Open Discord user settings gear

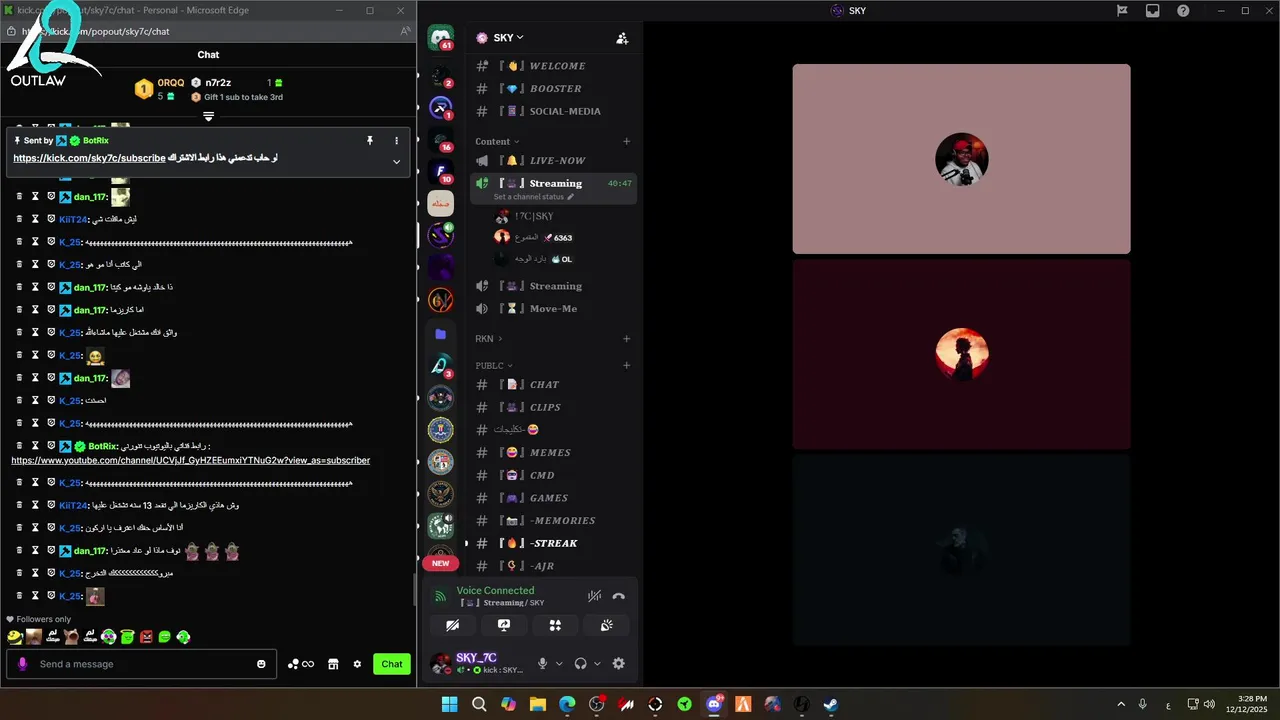pyautogui.click(x=619, y=663)
